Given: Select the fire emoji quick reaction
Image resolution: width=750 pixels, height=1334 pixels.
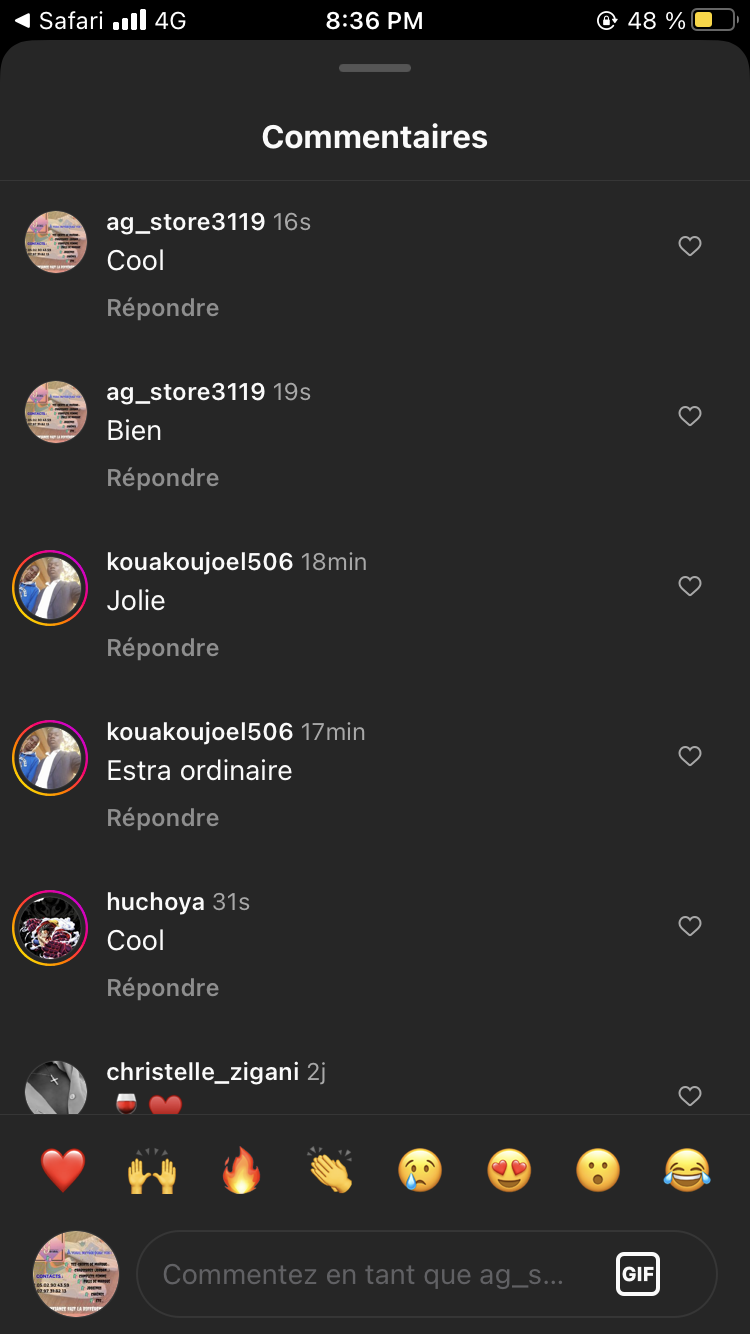Looking at the screenshot, I should point(241,1169).
